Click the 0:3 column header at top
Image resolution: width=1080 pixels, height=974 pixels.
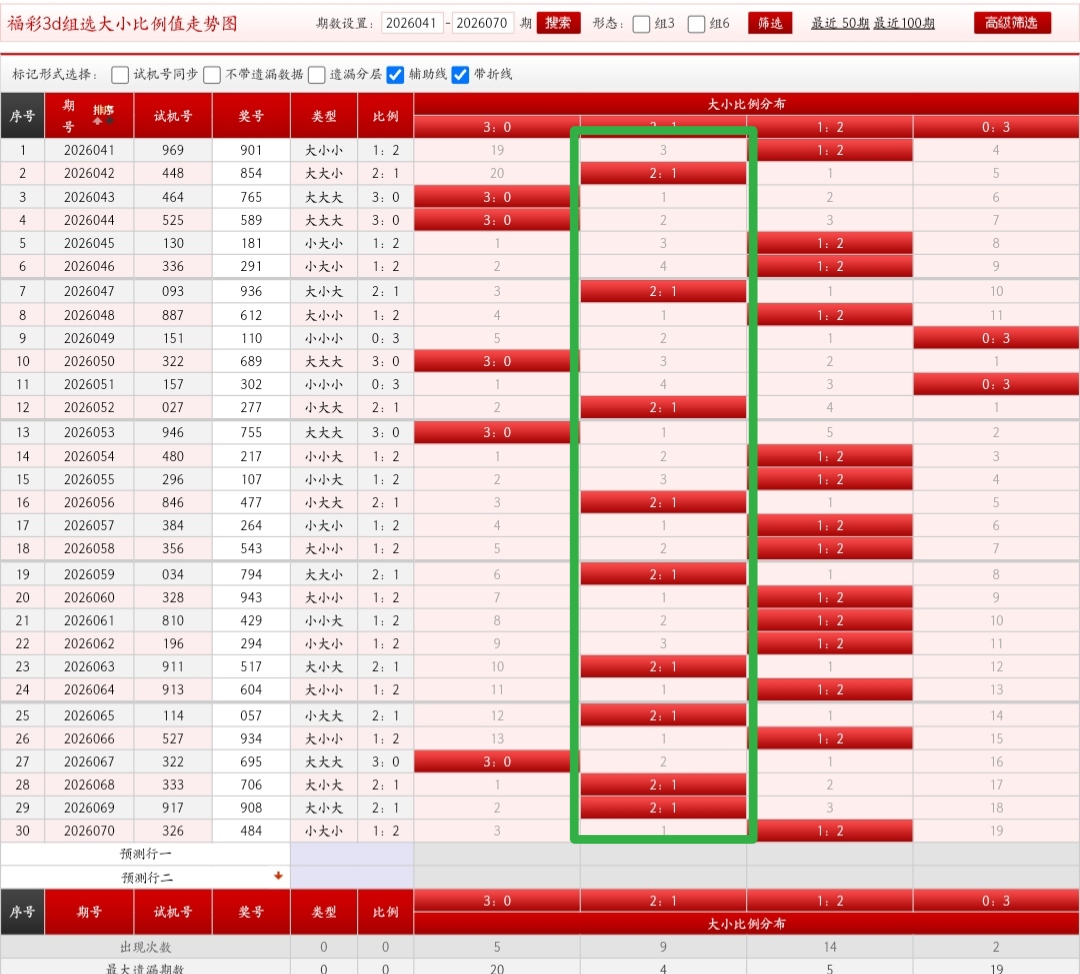pyautogui.click(x=996, y=127)
